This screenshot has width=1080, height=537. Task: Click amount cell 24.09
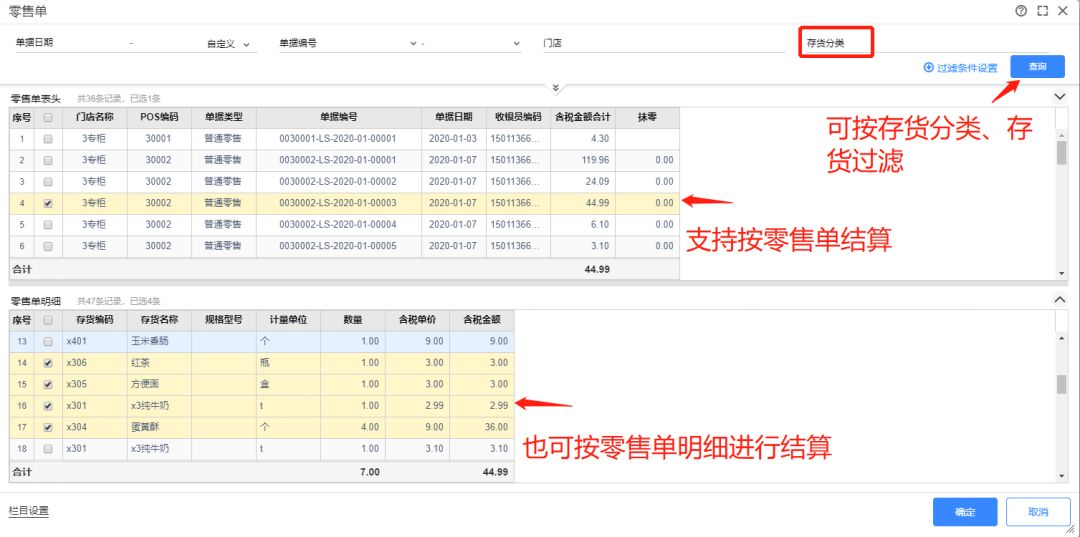(583, 182)
